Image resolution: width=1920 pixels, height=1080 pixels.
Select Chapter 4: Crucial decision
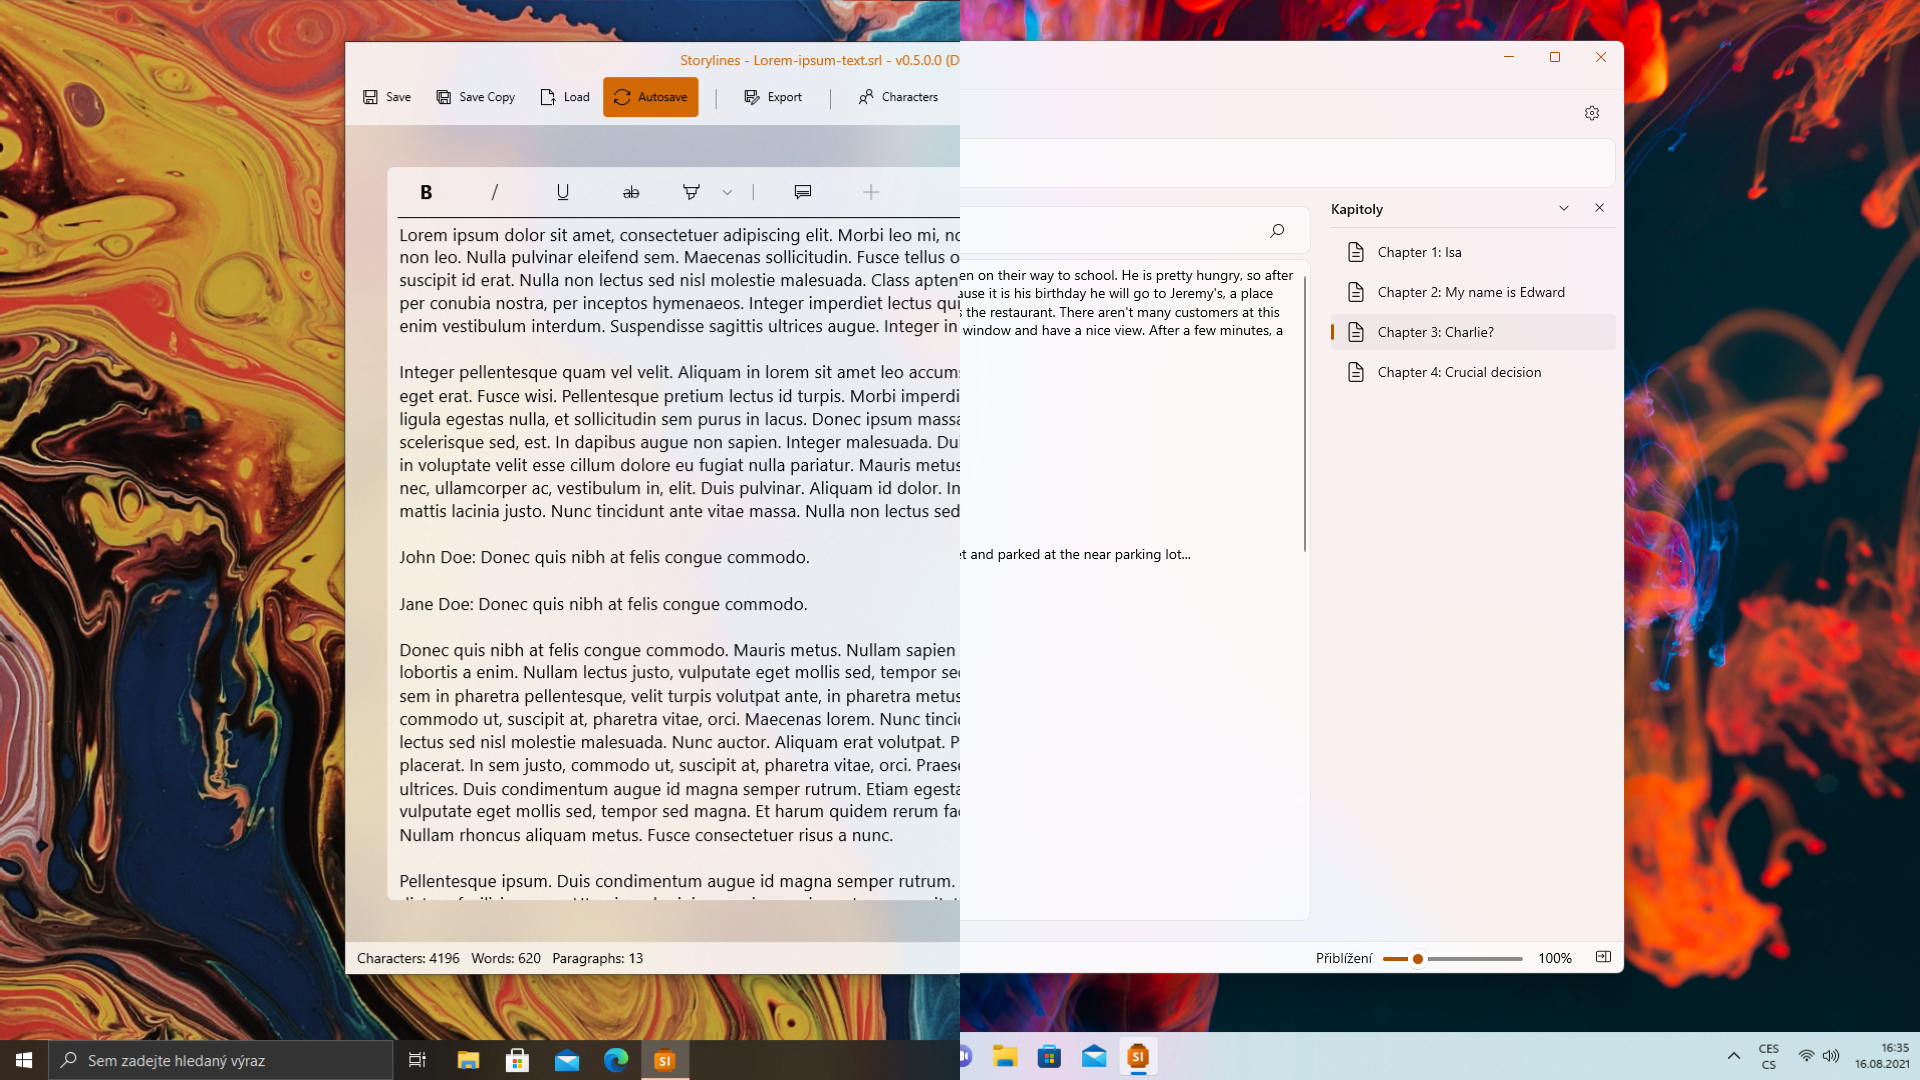(x=1458, y=372)
